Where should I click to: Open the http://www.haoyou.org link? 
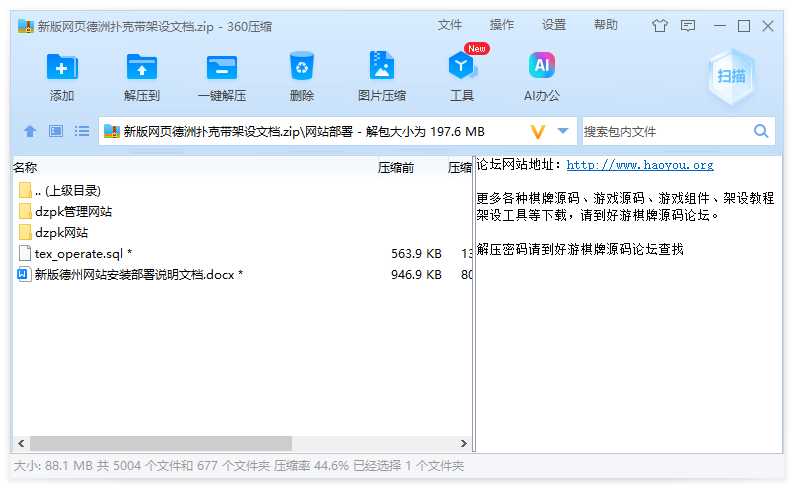point(640,165)
